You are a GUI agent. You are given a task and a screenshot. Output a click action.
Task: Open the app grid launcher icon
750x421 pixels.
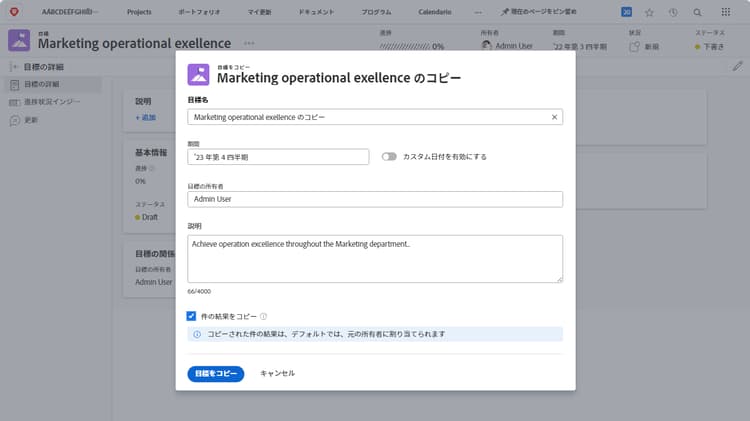726,12
